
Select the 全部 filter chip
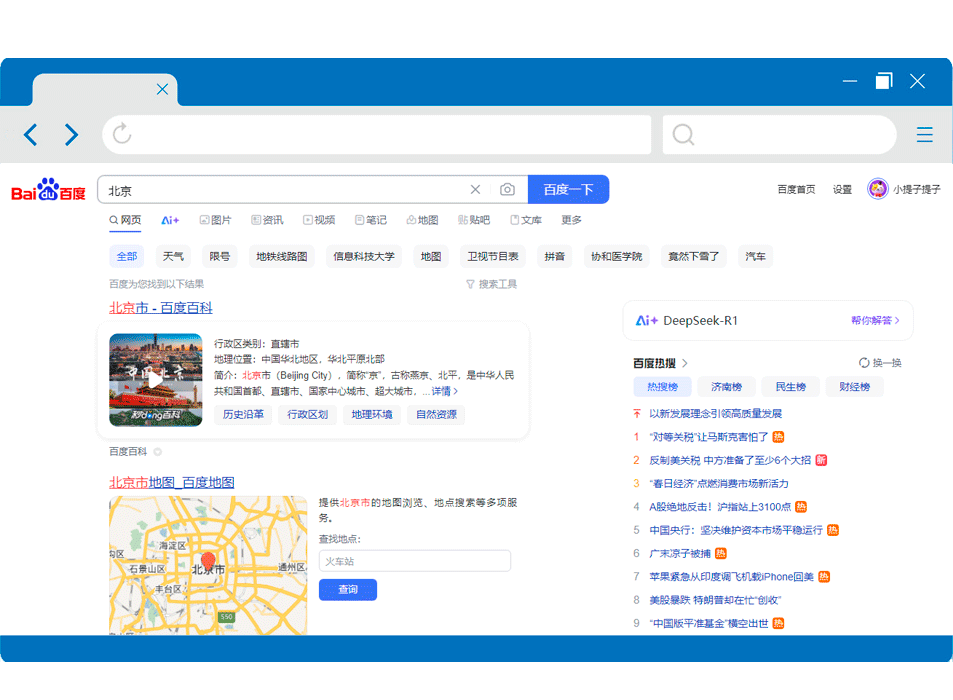tap(127, 256)
